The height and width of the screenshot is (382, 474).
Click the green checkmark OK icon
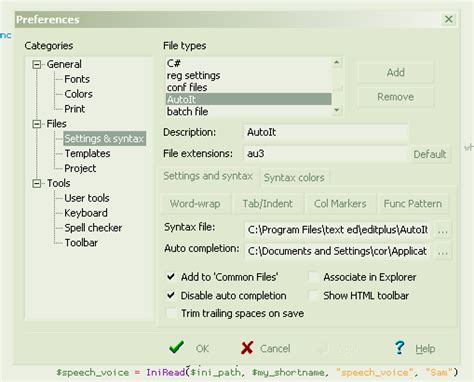coord(176,347)
